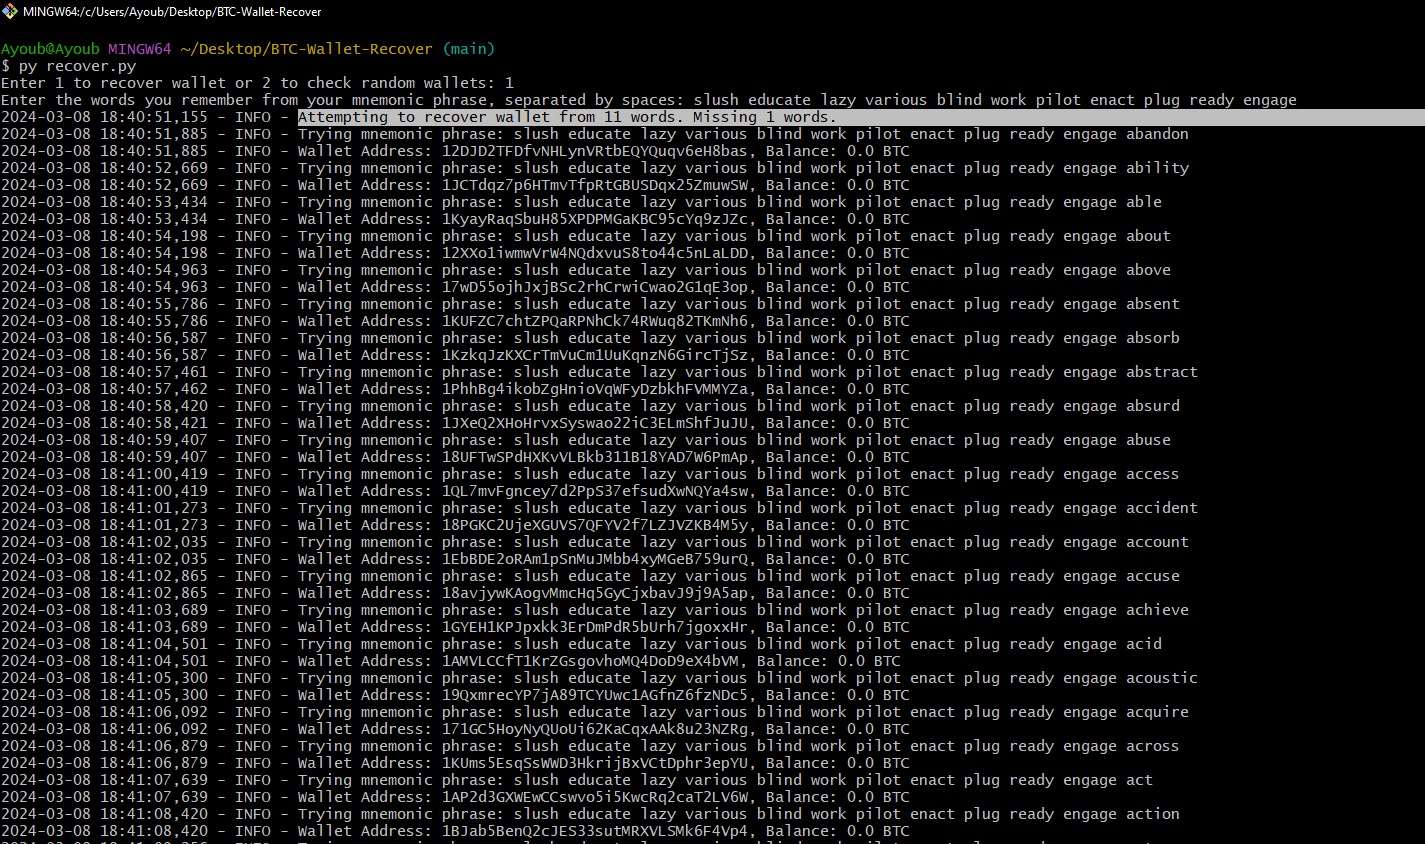Screen dimensions: 1425x844
Task: Click the wallet address starting with 171GC5
Action: pyautogui.click(x=595, y=729)
